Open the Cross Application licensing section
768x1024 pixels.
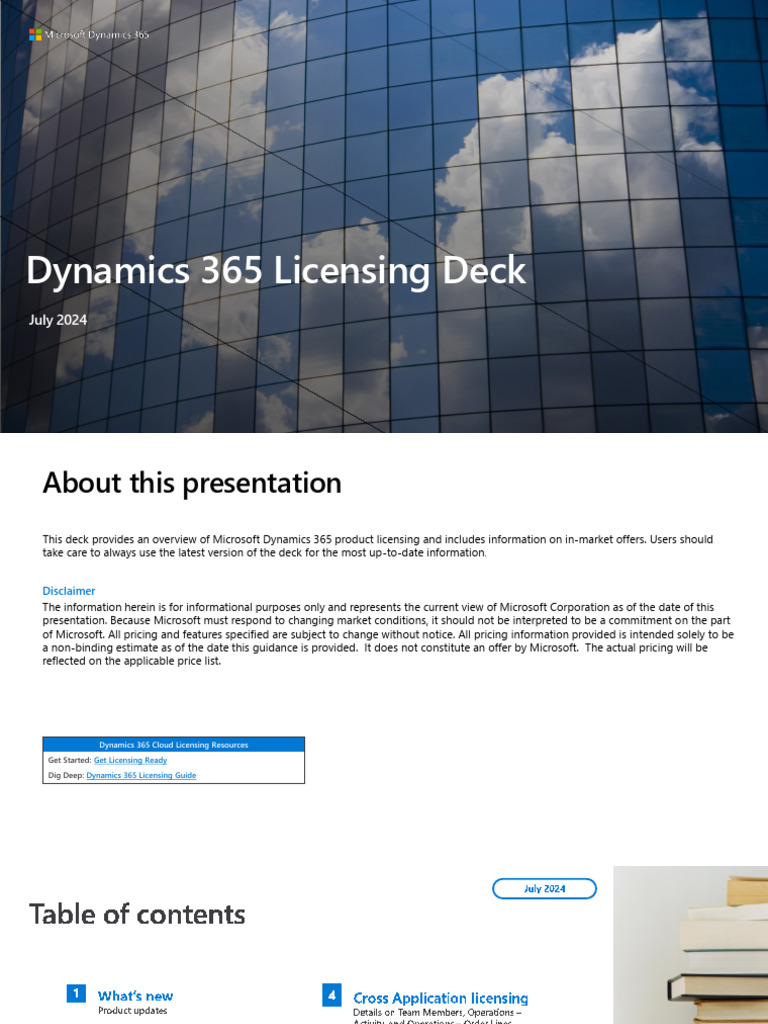pyautogui.click(x=441, y=998)
